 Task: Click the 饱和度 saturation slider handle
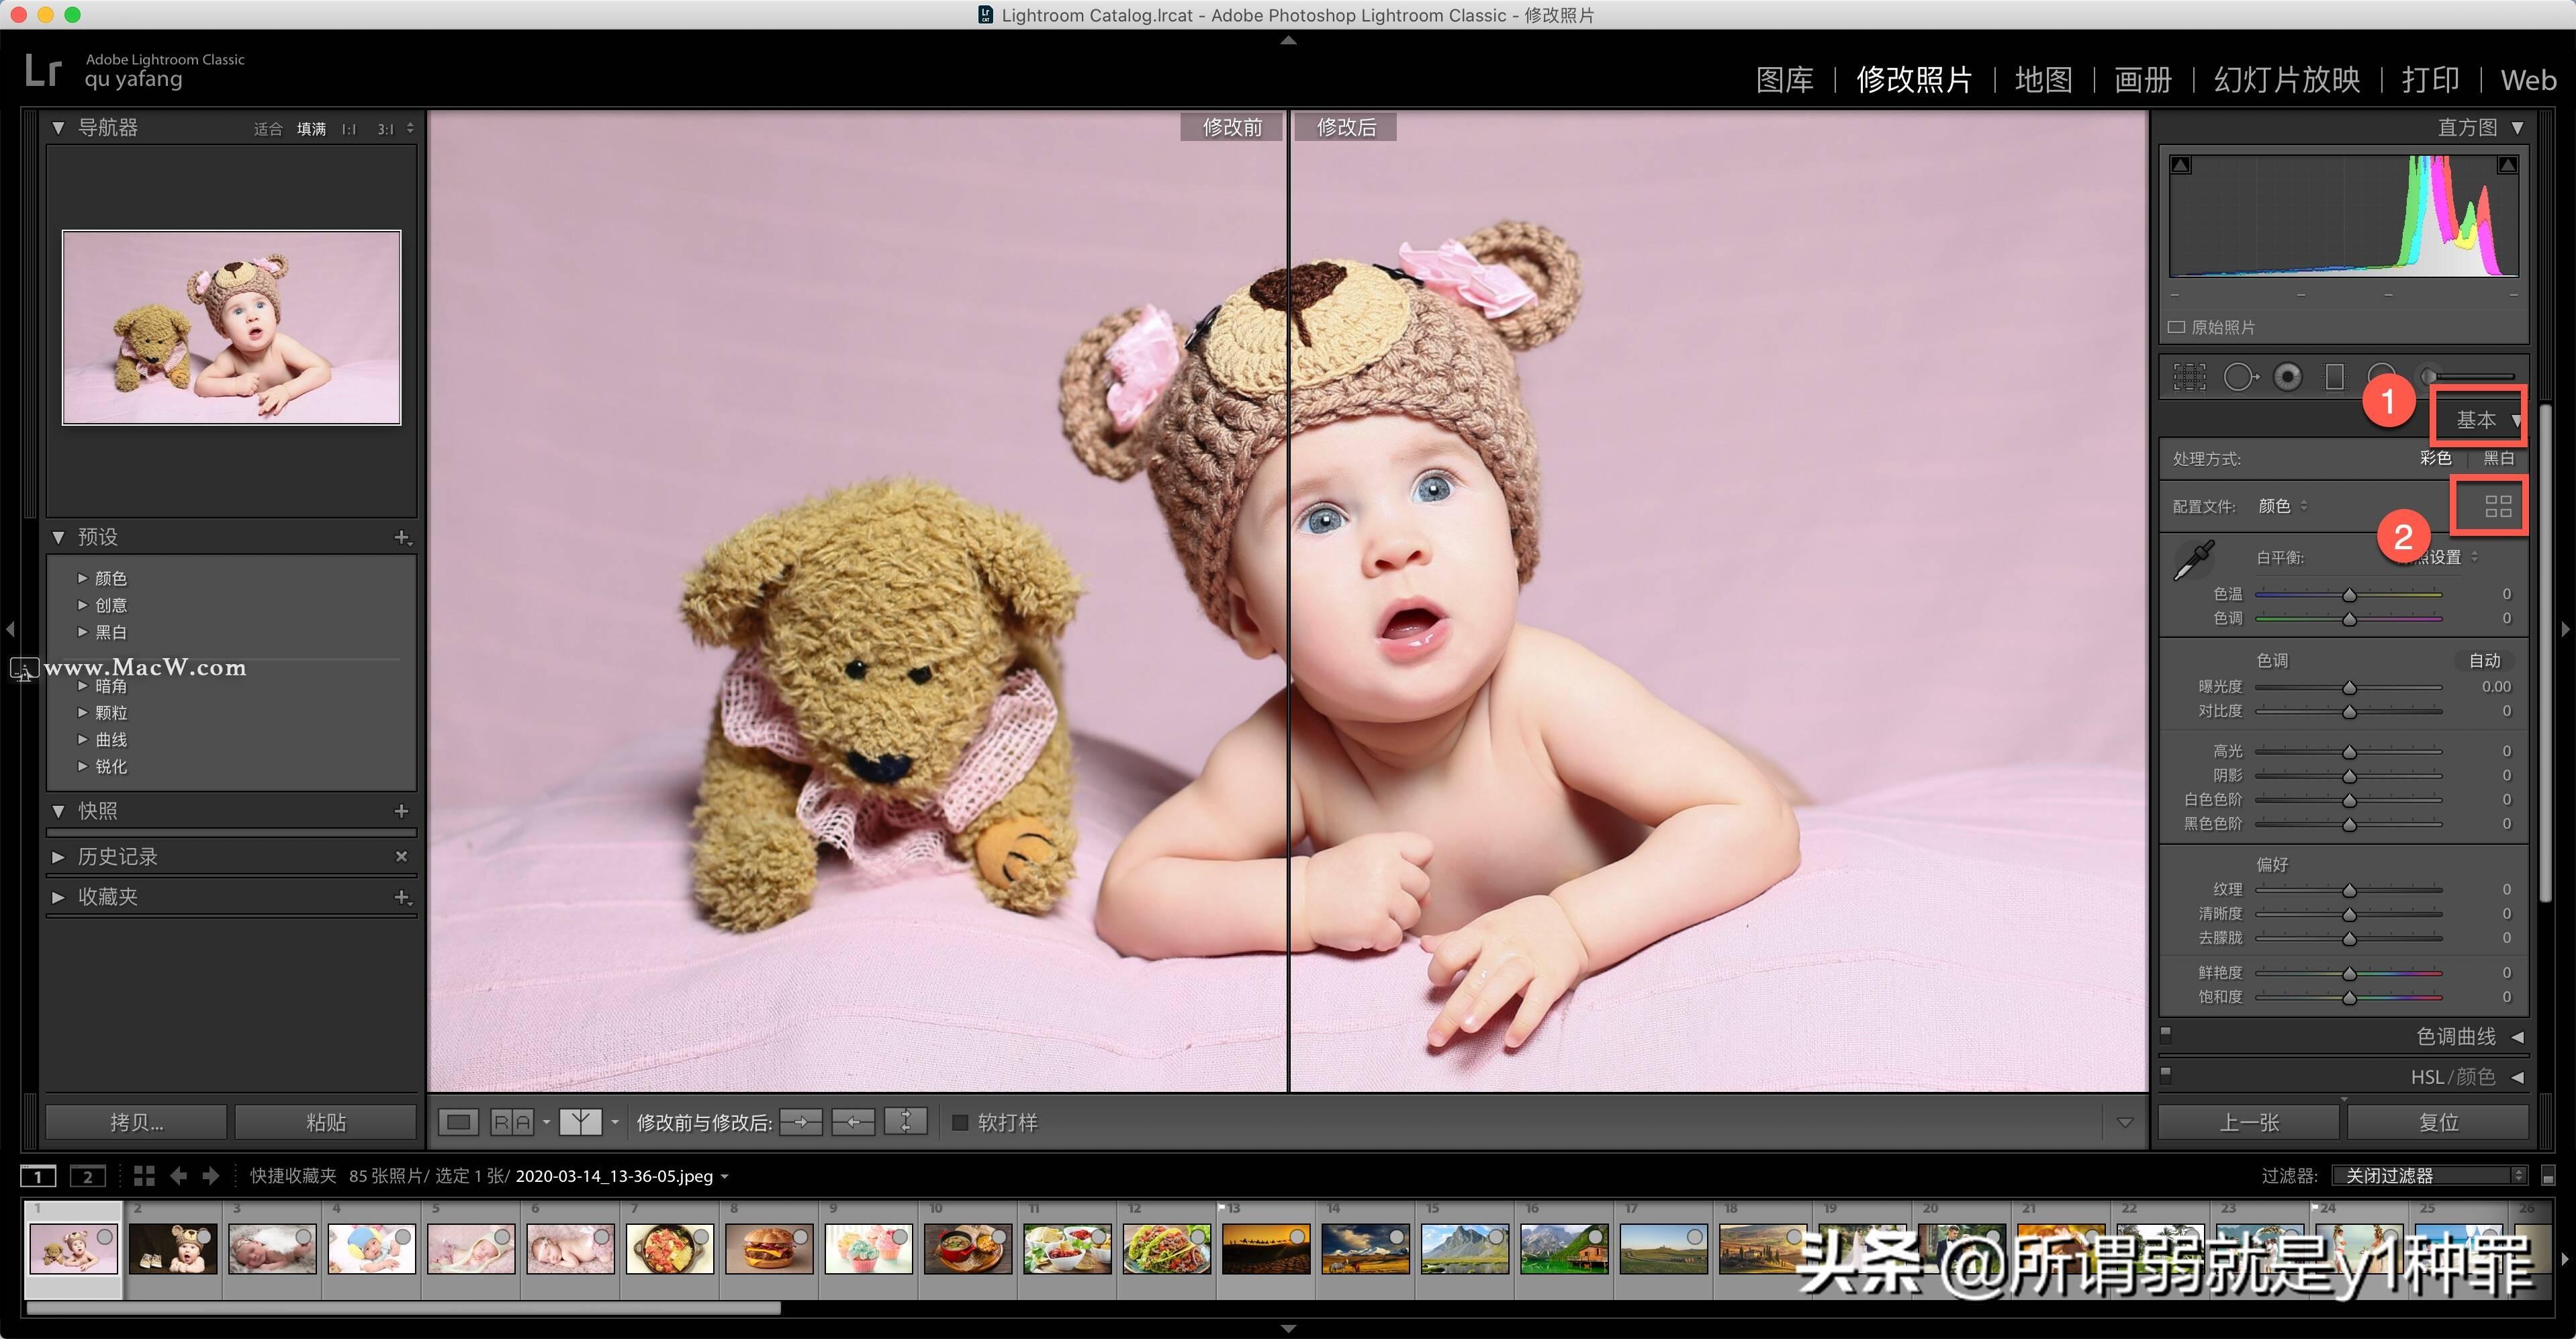(x=2349, y=997)
